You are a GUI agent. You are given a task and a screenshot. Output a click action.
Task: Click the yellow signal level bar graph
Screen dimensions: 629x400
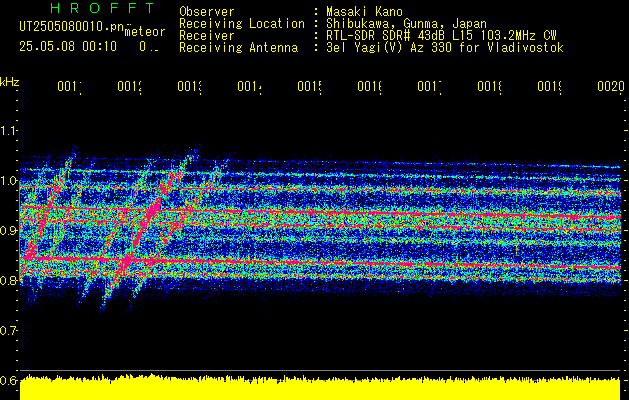320,388
